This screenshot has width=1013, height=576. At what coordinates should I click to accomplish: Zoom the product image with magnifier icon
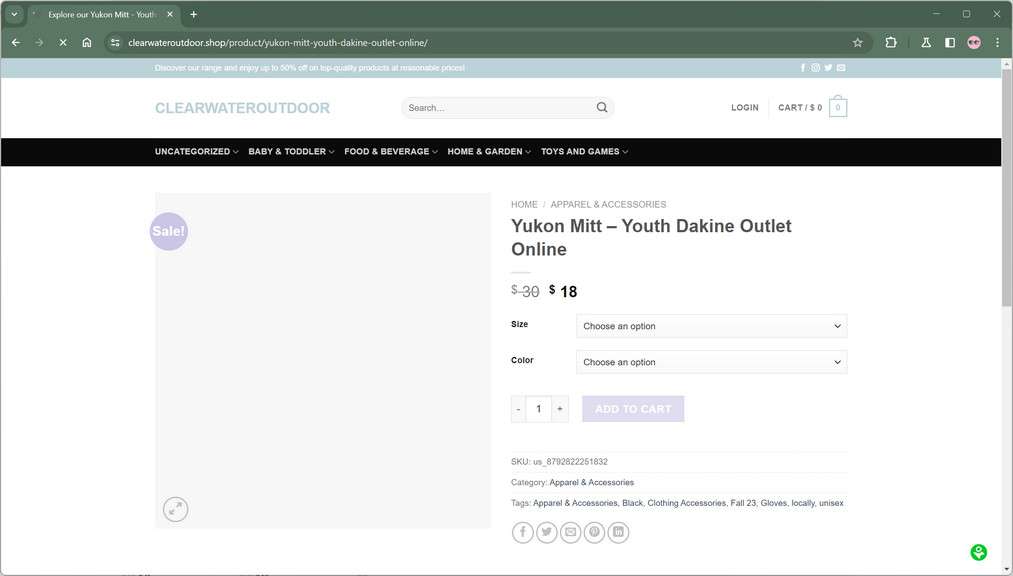(x=176, y=509)
